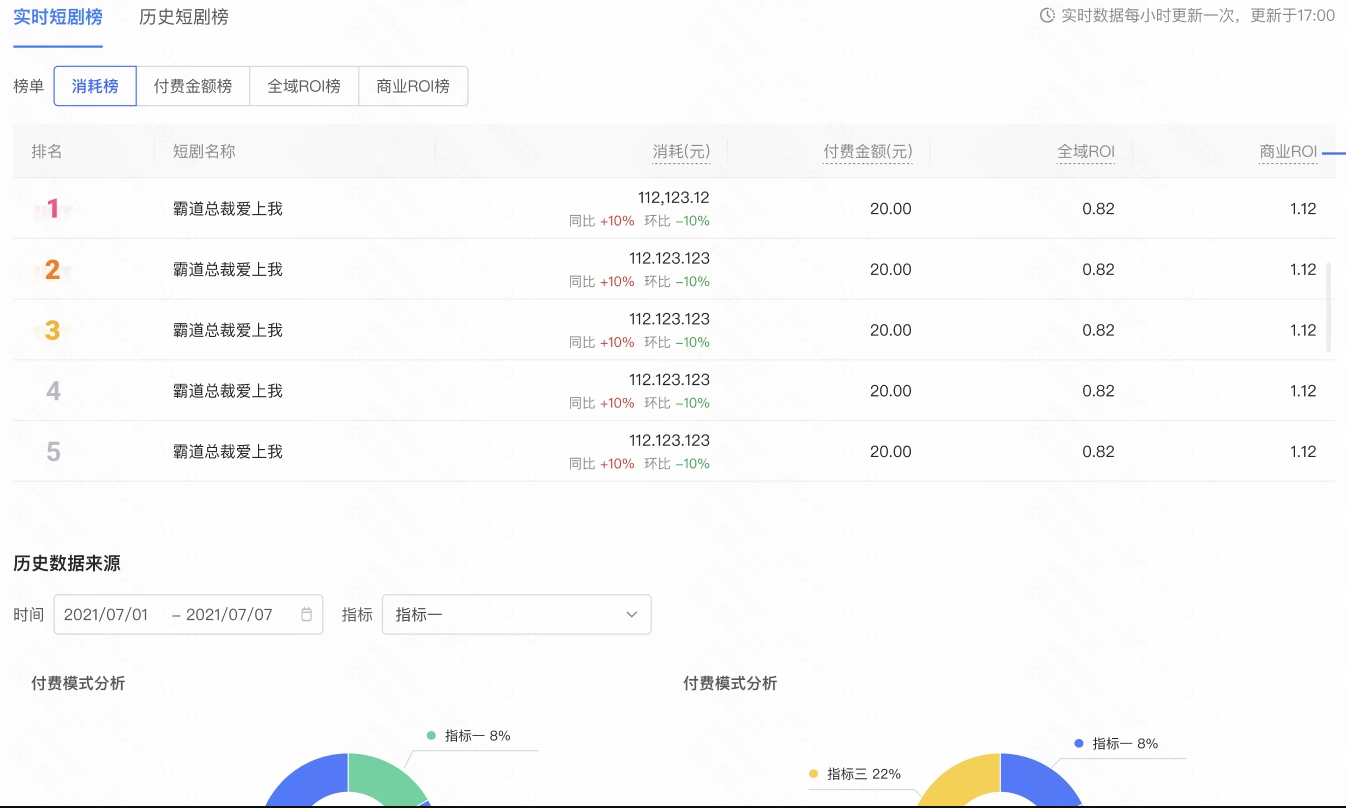Click the rank 1 badge
The image size is (1346, 808).
[x=53, y=209]
